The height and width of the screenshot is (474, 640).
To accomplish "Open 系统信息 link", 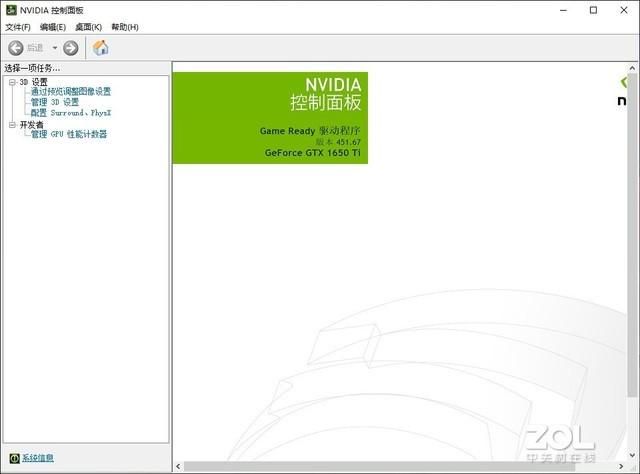I will point(38,458).
